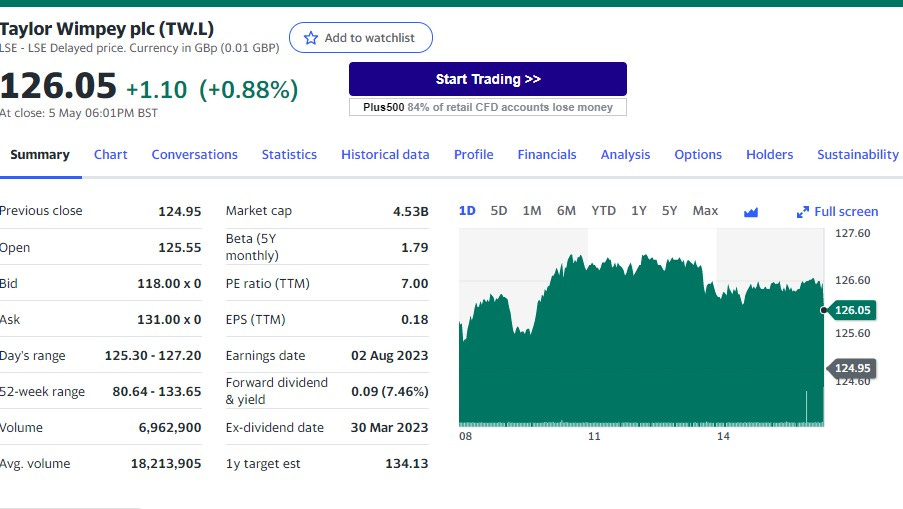View the Holders tab
903x509 pixels.
click(x=769, y=154)
